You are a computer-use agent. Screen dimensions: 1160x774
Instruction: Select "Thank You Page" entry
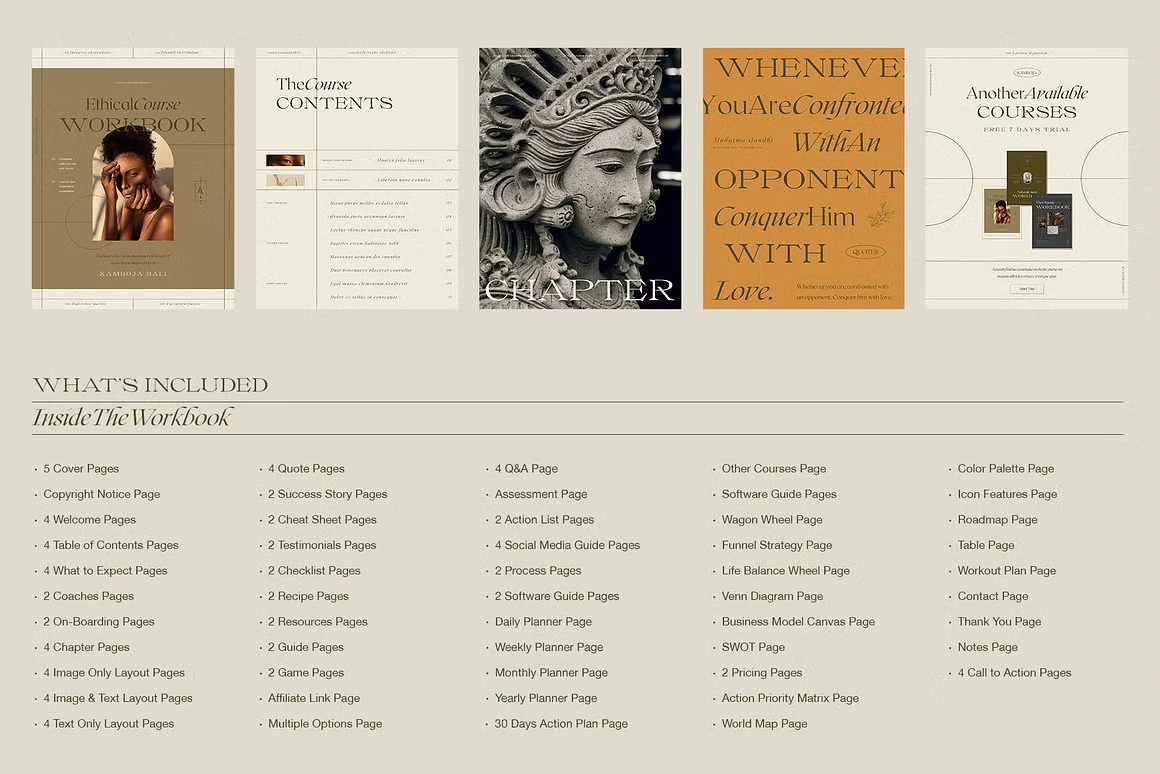pos(999,622)
